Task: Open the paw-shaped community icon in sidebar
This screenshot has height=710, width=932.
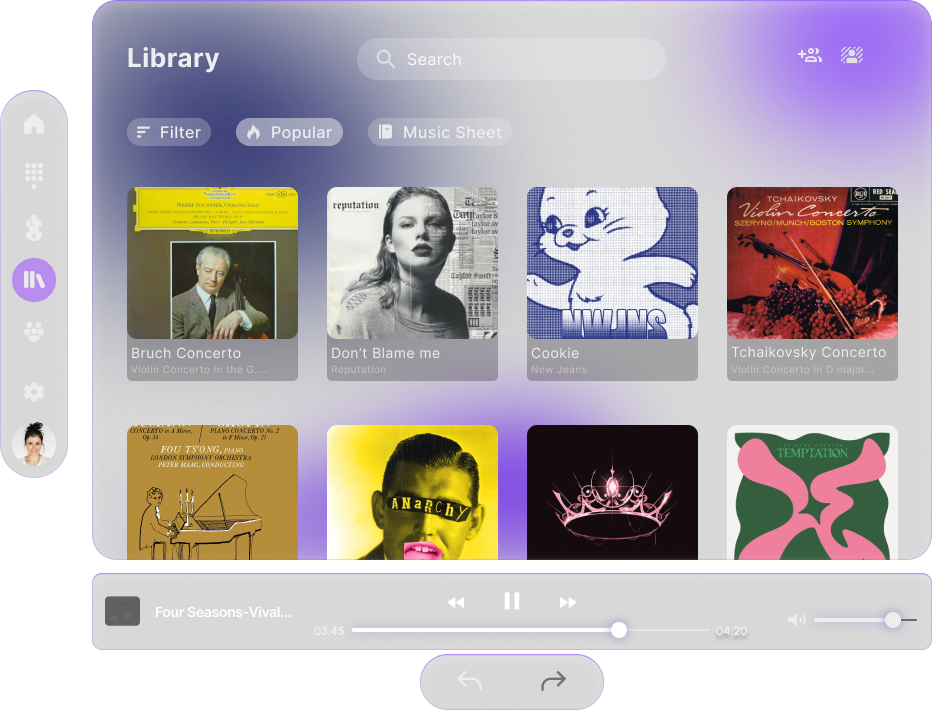Action: (x=34, y=332)
